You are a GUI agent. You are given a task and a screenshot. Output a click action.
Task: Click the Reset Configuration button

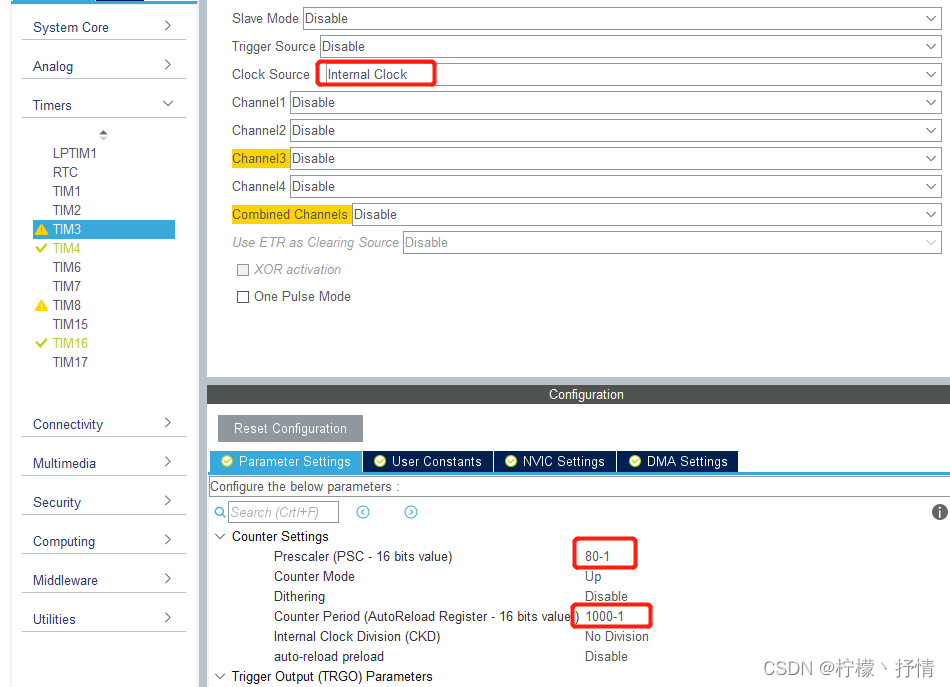point(290,428)
